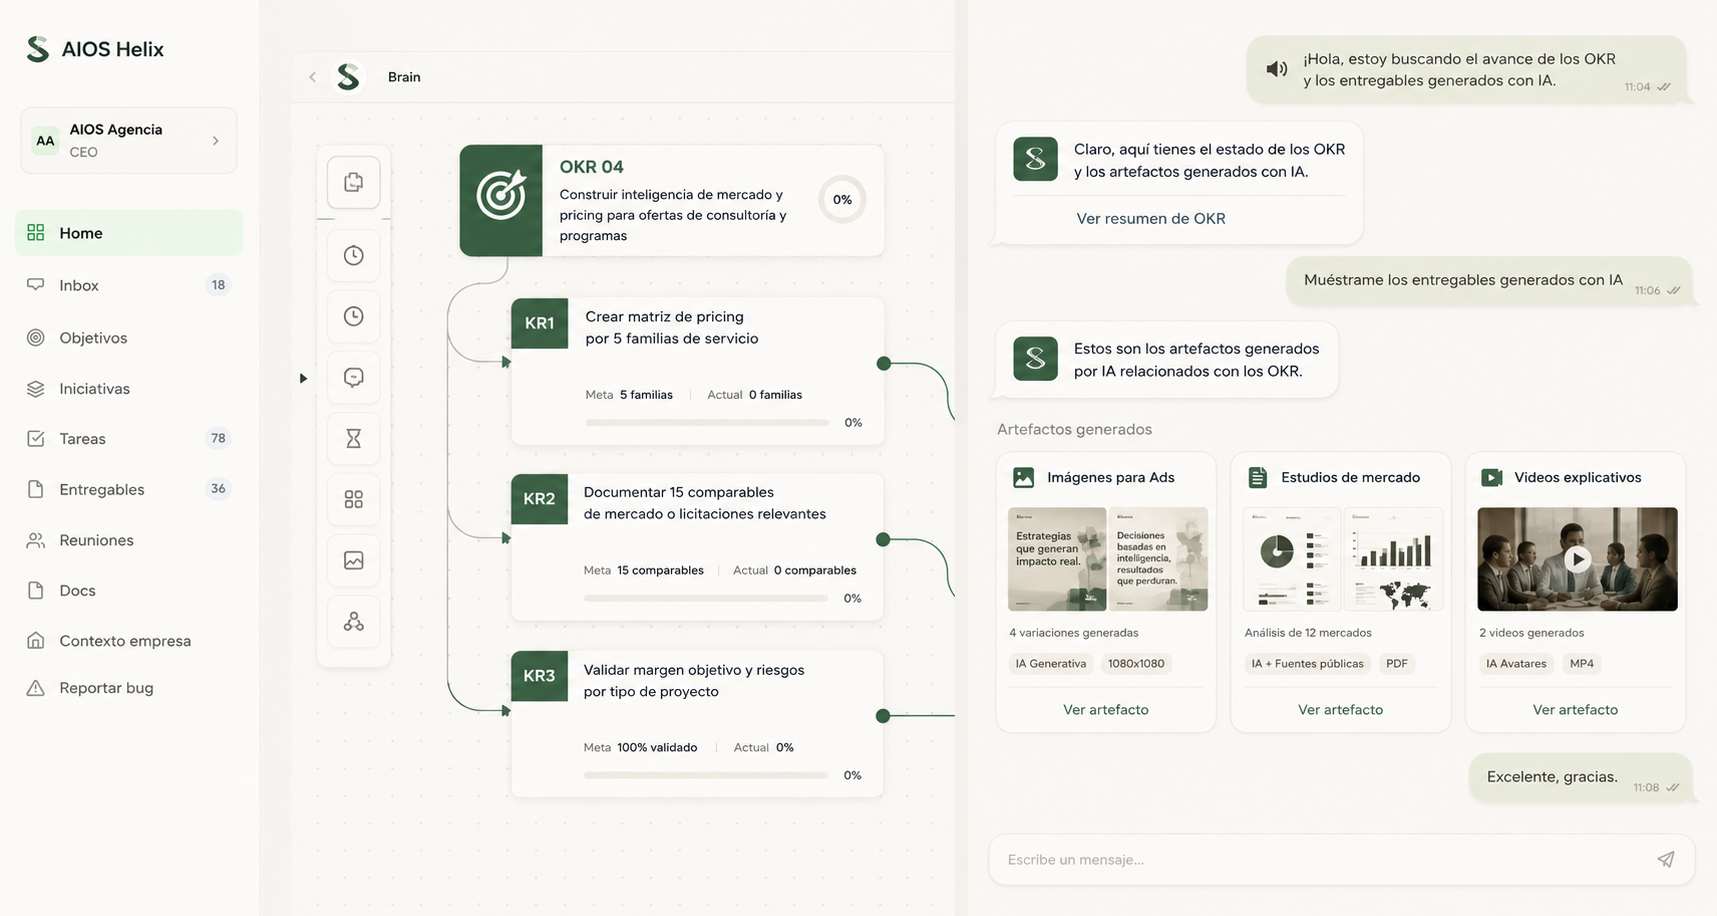
Task: Click the copy documents tool icon
Action: (354, 182)
